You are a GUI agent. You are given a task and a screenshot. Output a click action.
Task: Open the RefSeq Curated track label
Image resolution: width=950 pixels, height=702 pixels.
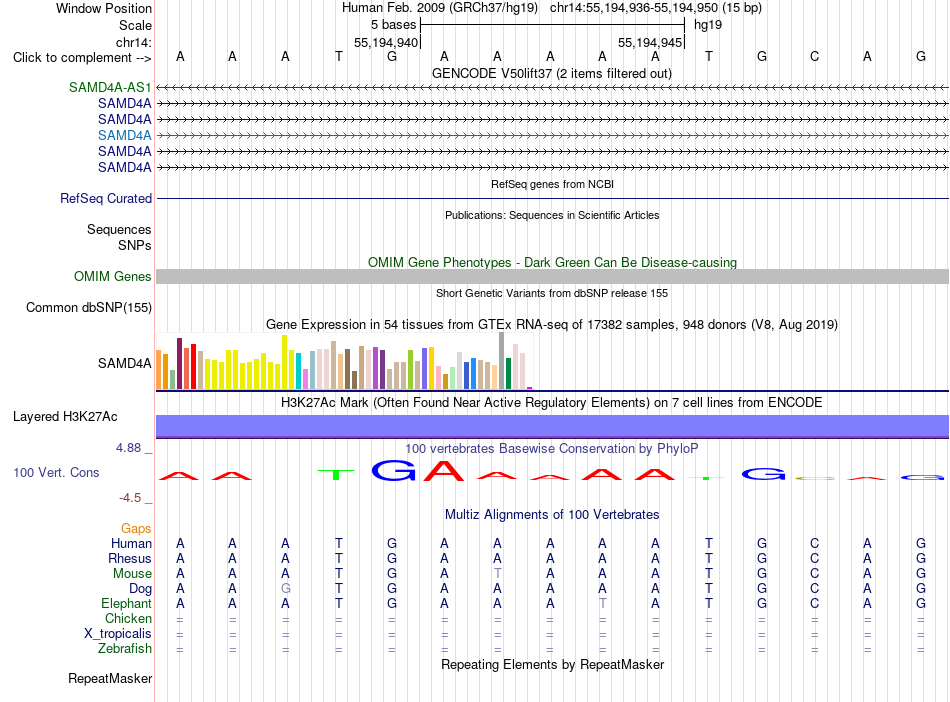[x=106, y=198]
